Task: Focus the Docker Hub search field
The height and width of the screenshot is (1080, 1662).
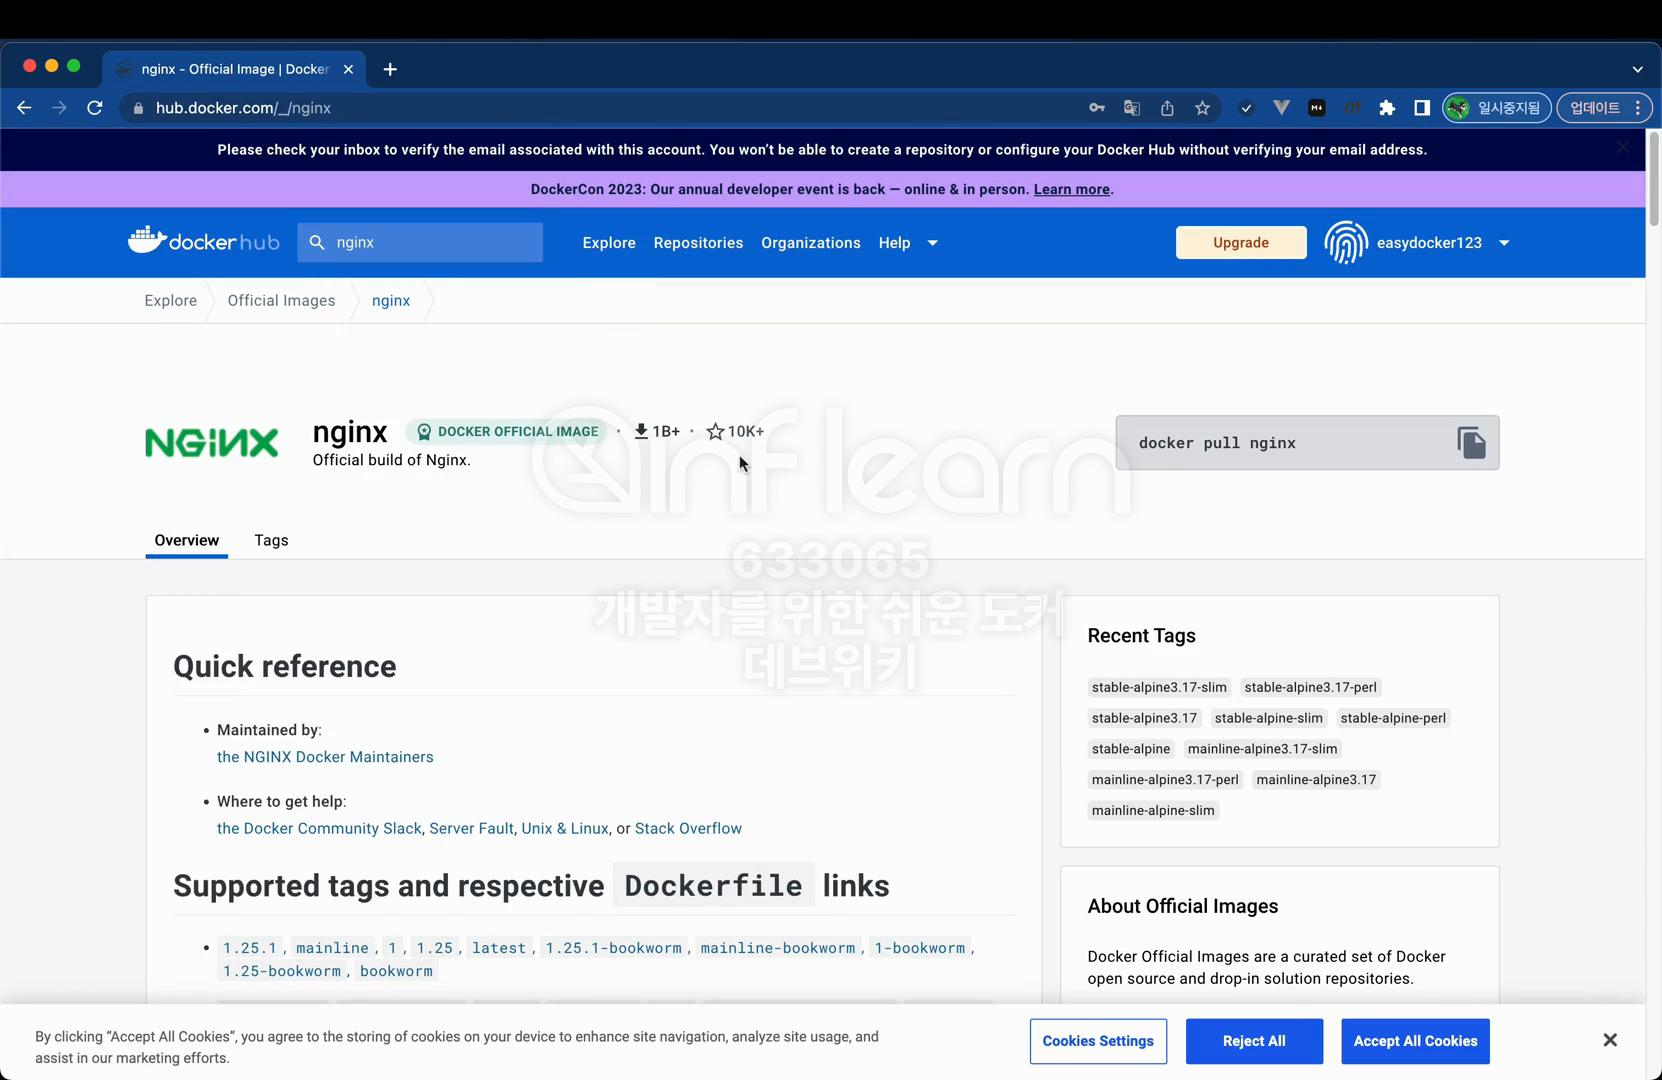Action: pyautogui.click(x=420, y=242)
